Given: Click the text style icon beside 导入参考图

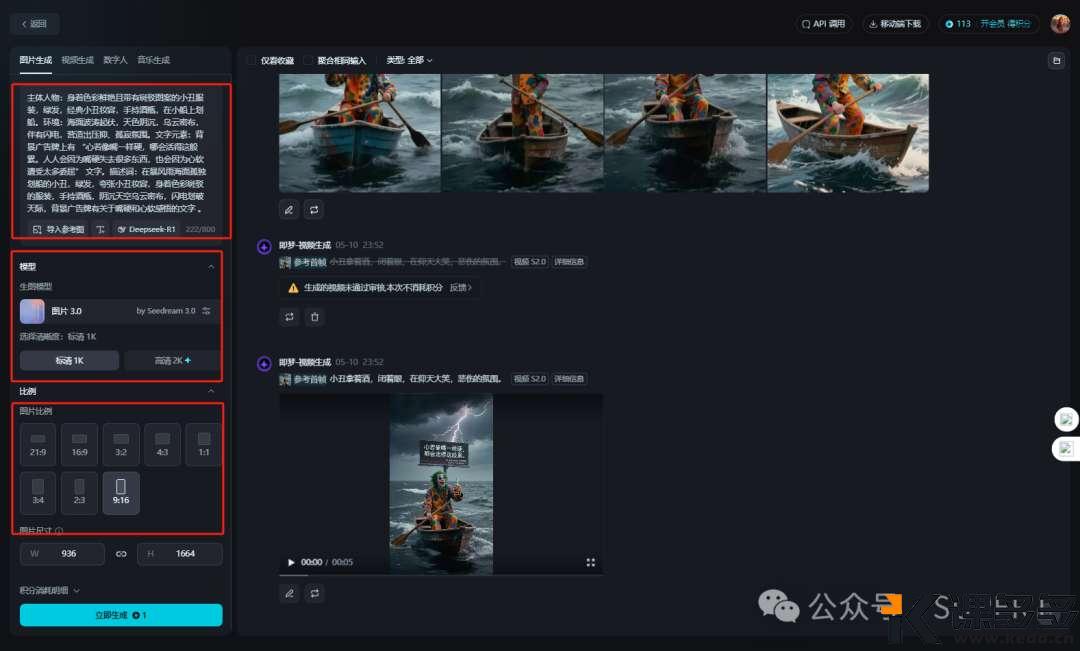Looking at the screenshot, I should click(x=101, y=229).
